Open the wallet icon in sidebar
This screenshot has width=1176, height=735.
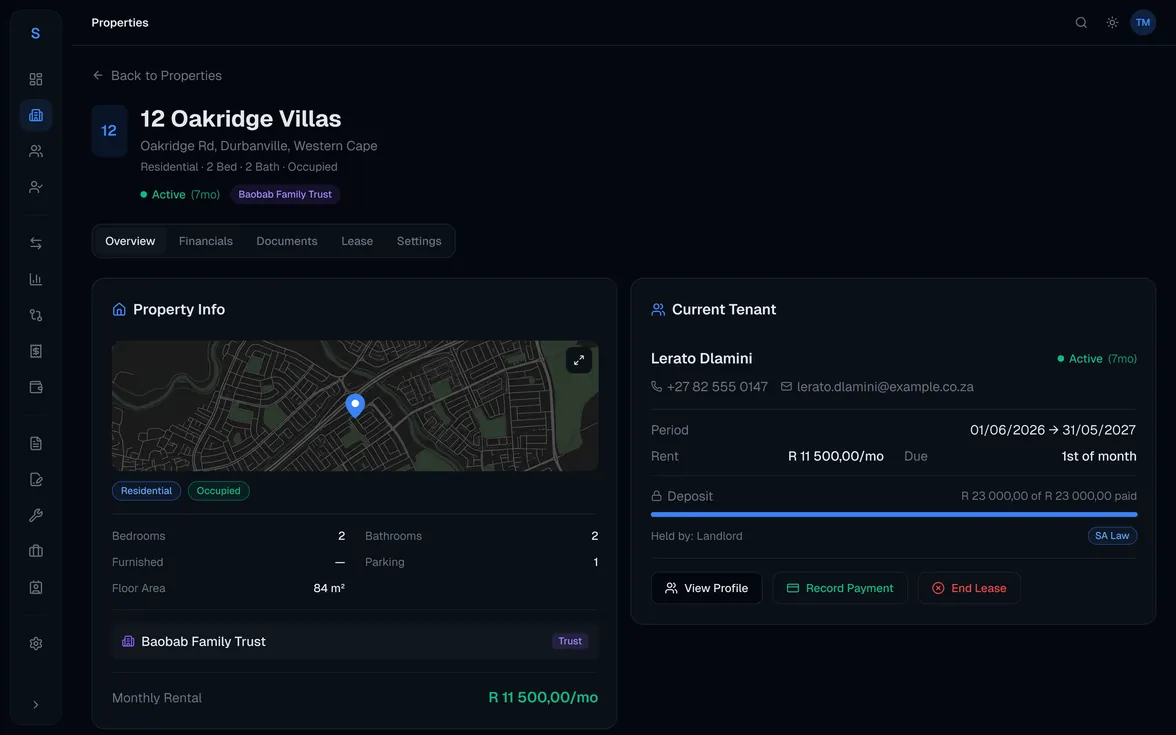click(35, 387)
